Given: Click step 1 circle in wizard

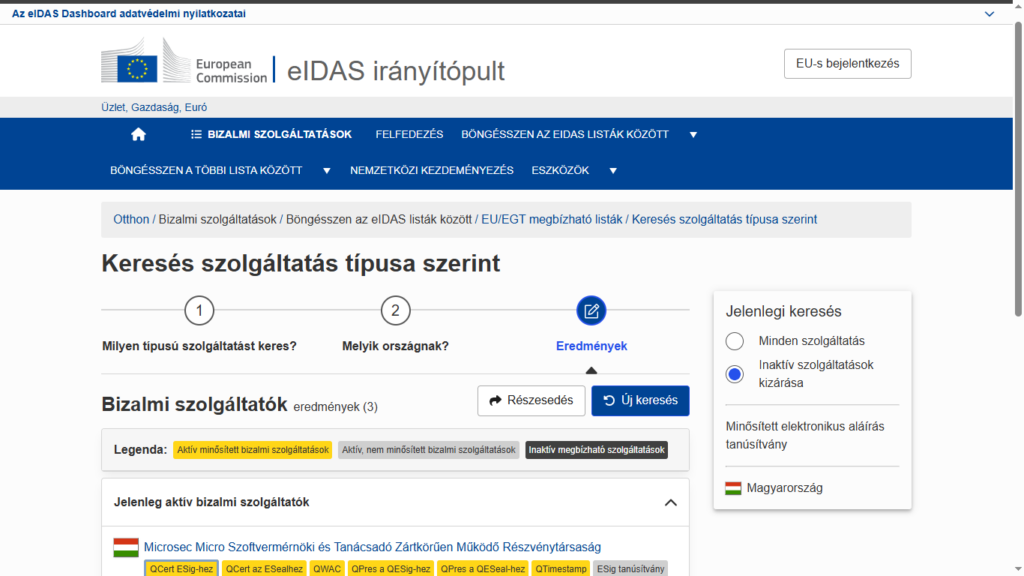Looking at the screenshot, I should [199, 311].
